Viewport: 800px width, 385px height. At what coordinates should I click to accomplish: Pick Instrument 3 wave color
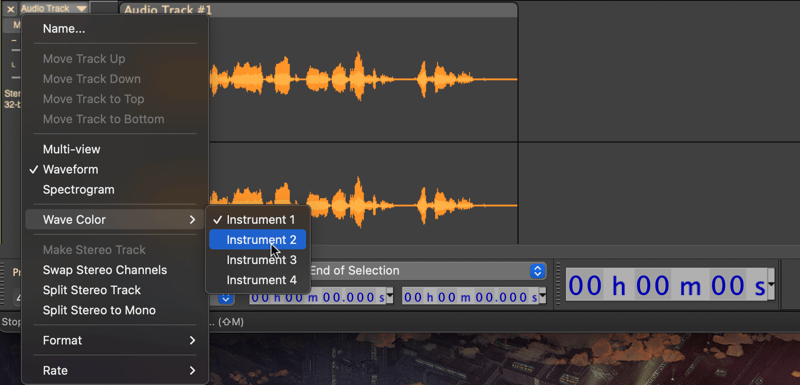tap(258, 260)
